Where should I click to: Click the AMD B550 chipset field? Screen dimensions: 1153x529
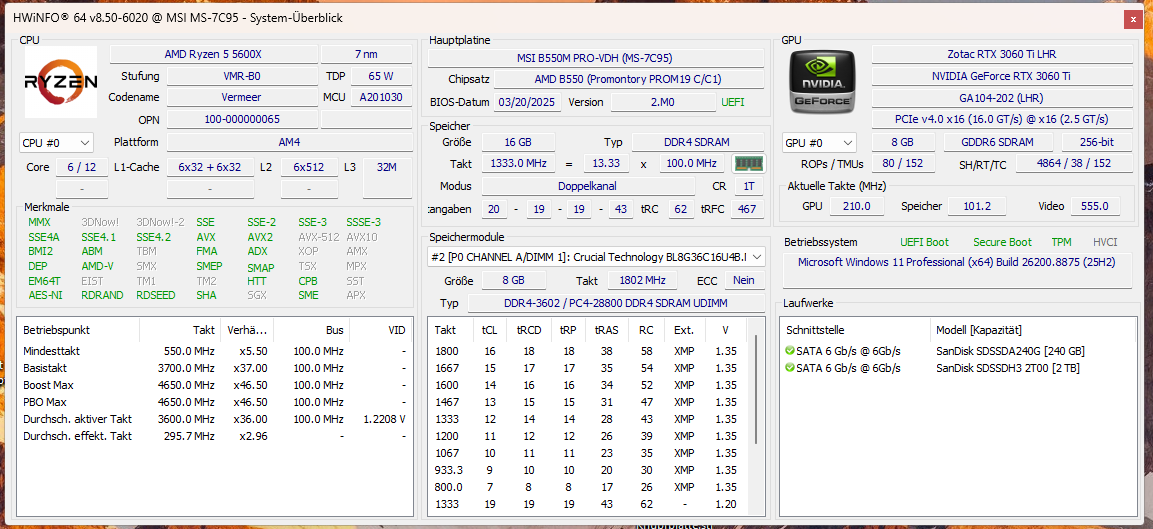[x=628, y=79]
